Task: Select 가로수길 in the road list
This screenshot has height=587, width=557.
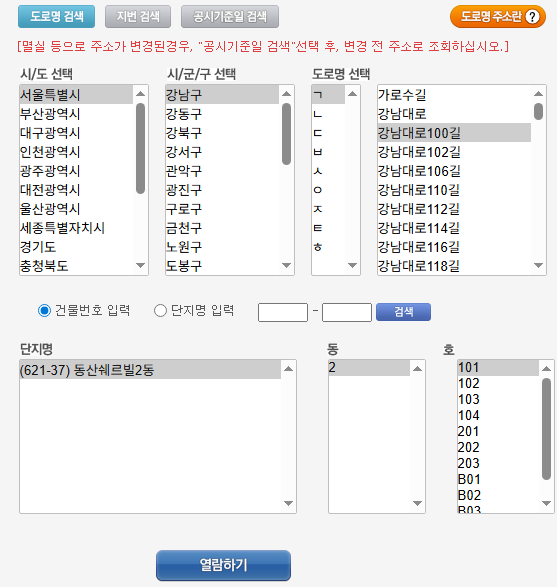Action: coord(454,94)
